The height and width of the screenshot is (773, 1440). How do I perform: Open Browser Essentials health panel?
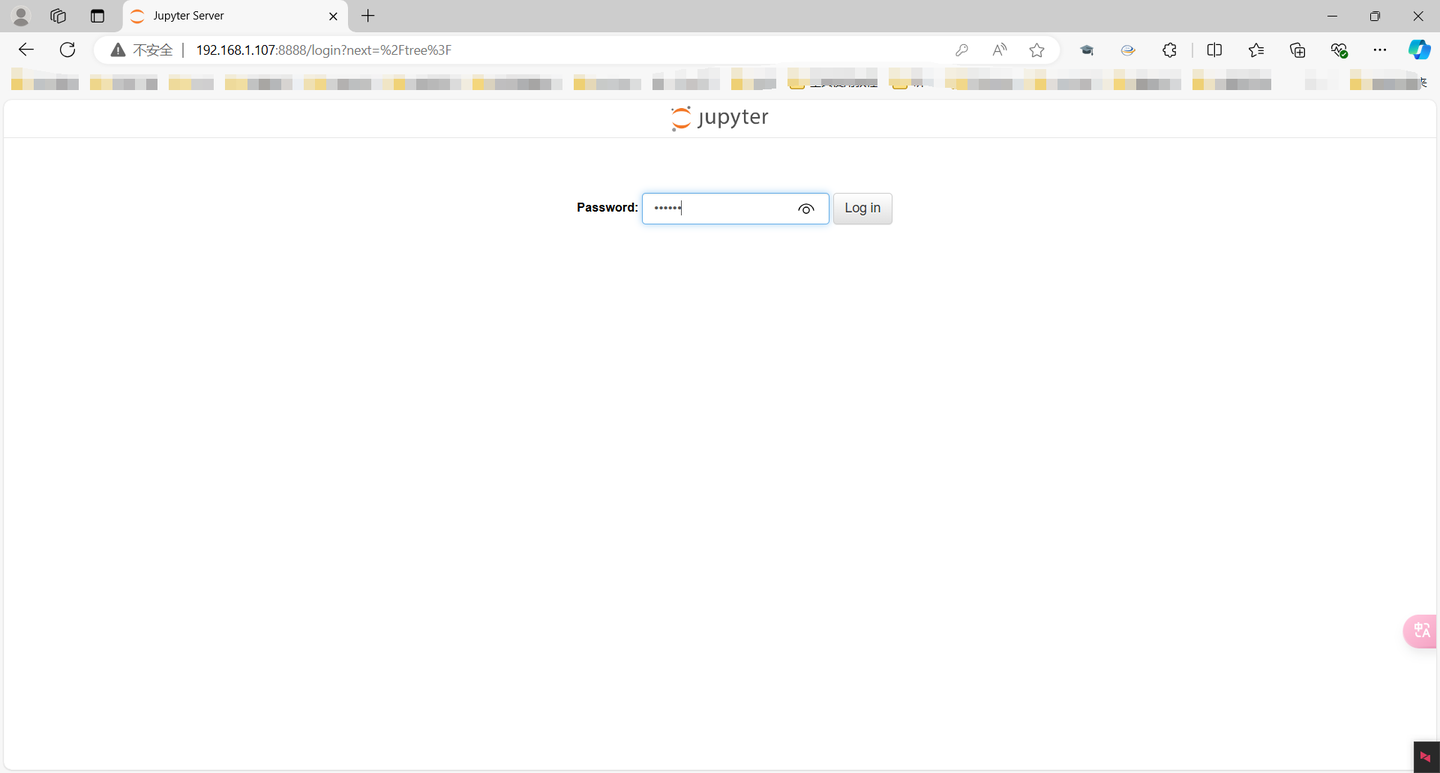1338,49
